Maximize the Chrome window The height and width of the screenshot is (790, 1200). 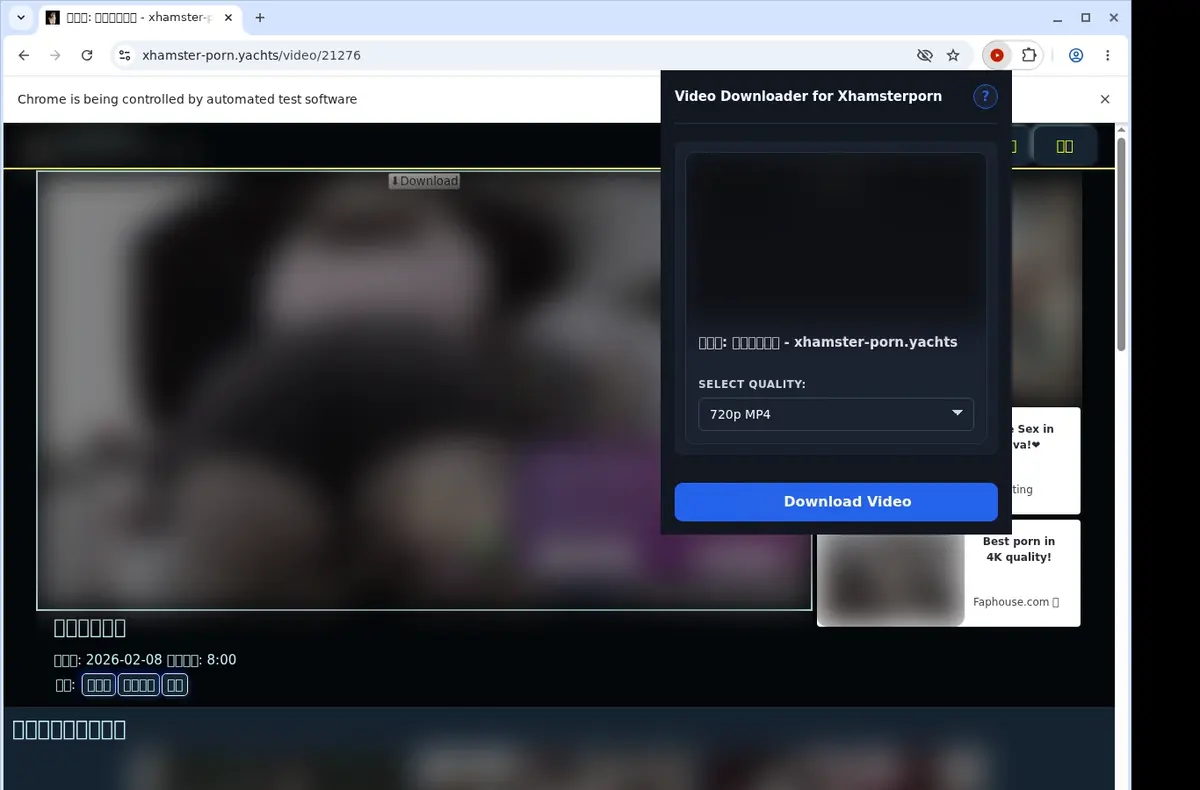tap(1086, 17)
